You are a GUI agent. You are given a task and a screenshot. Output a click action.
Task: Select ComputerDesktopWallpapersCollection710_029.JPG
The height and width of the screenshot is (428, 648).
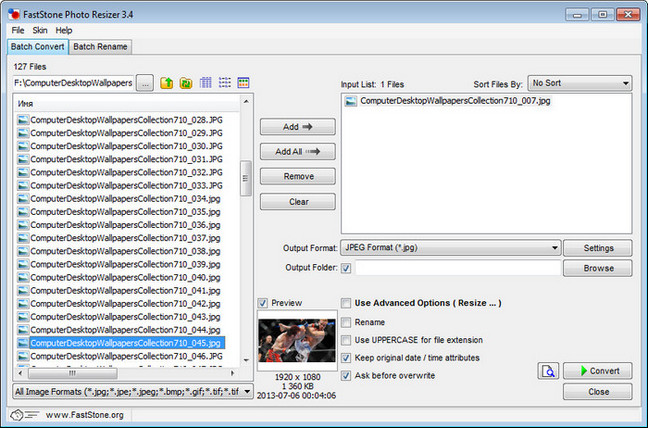coord(126,133)
